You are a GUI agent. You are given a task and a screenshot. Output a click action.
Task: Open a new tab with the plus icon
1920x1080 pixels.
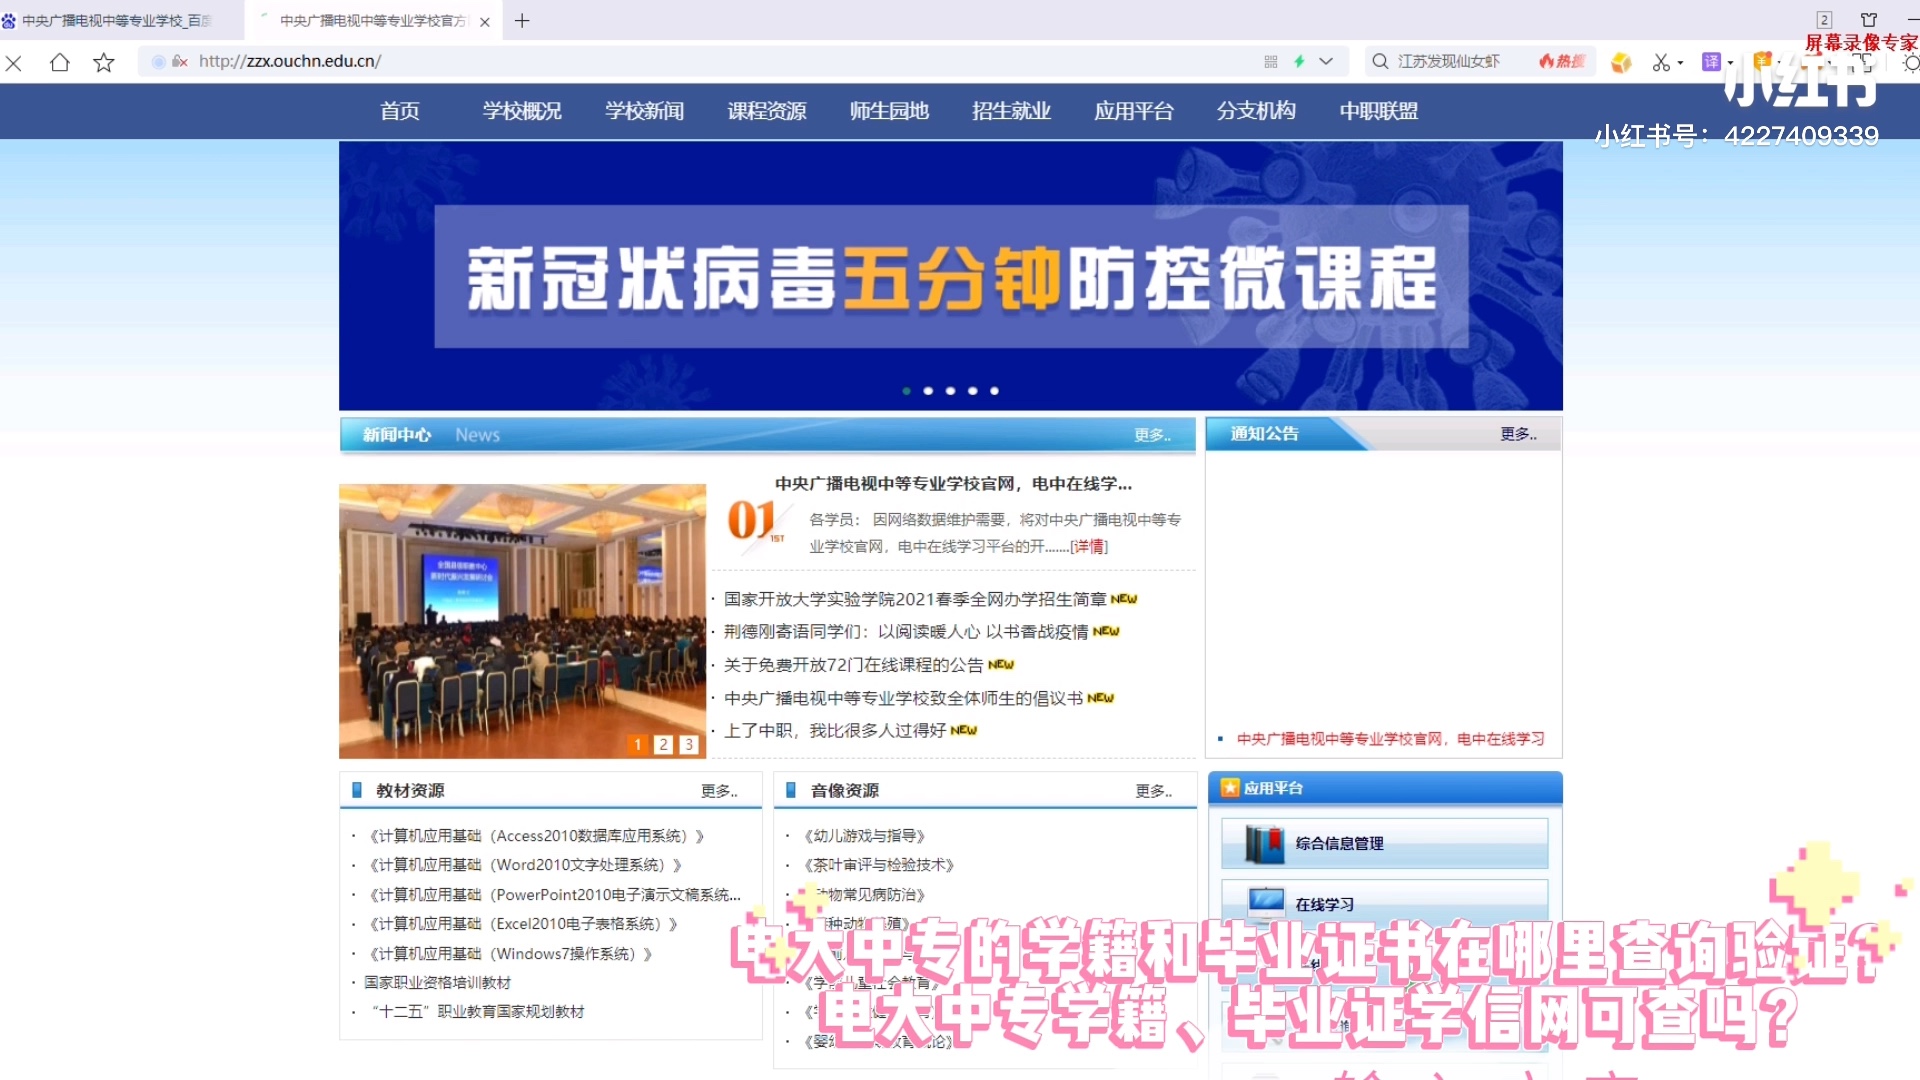tap(522, 21)
